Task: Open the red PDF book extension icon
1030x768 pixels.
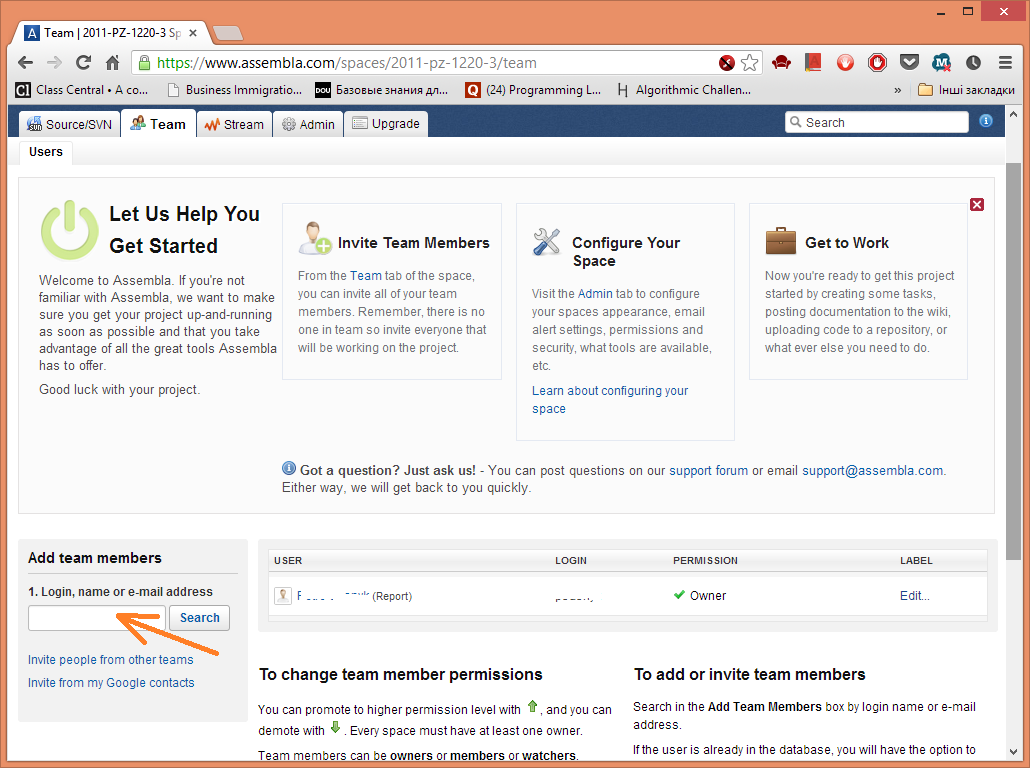Action: (x=813, y=63)
